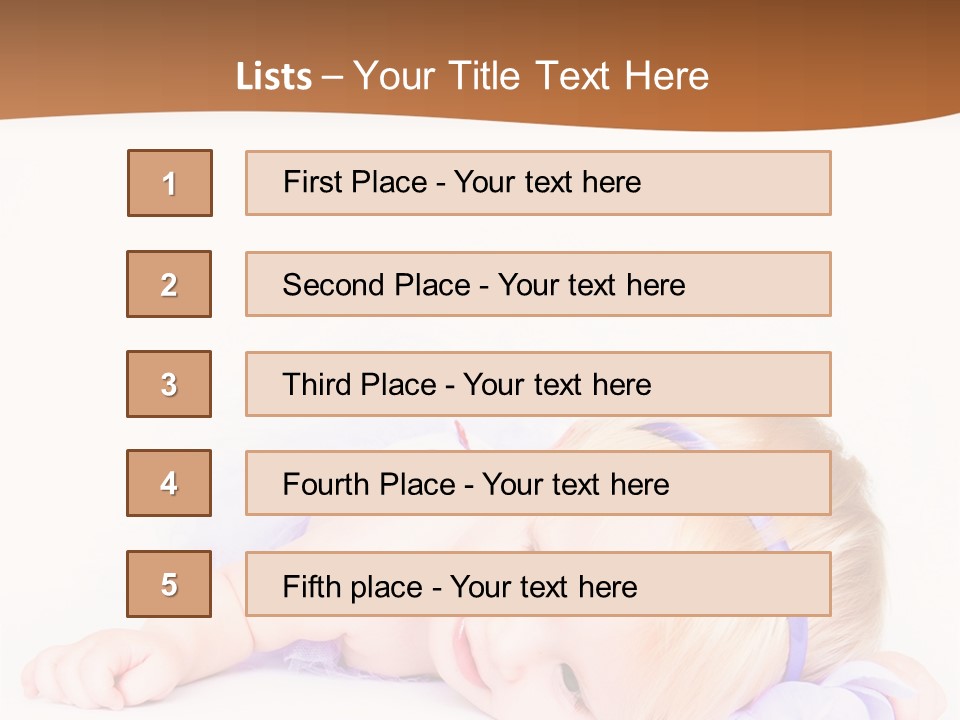Select the Fourth Place text box
The height and width of the screenshot is (720, 960).
coord(538,484)
